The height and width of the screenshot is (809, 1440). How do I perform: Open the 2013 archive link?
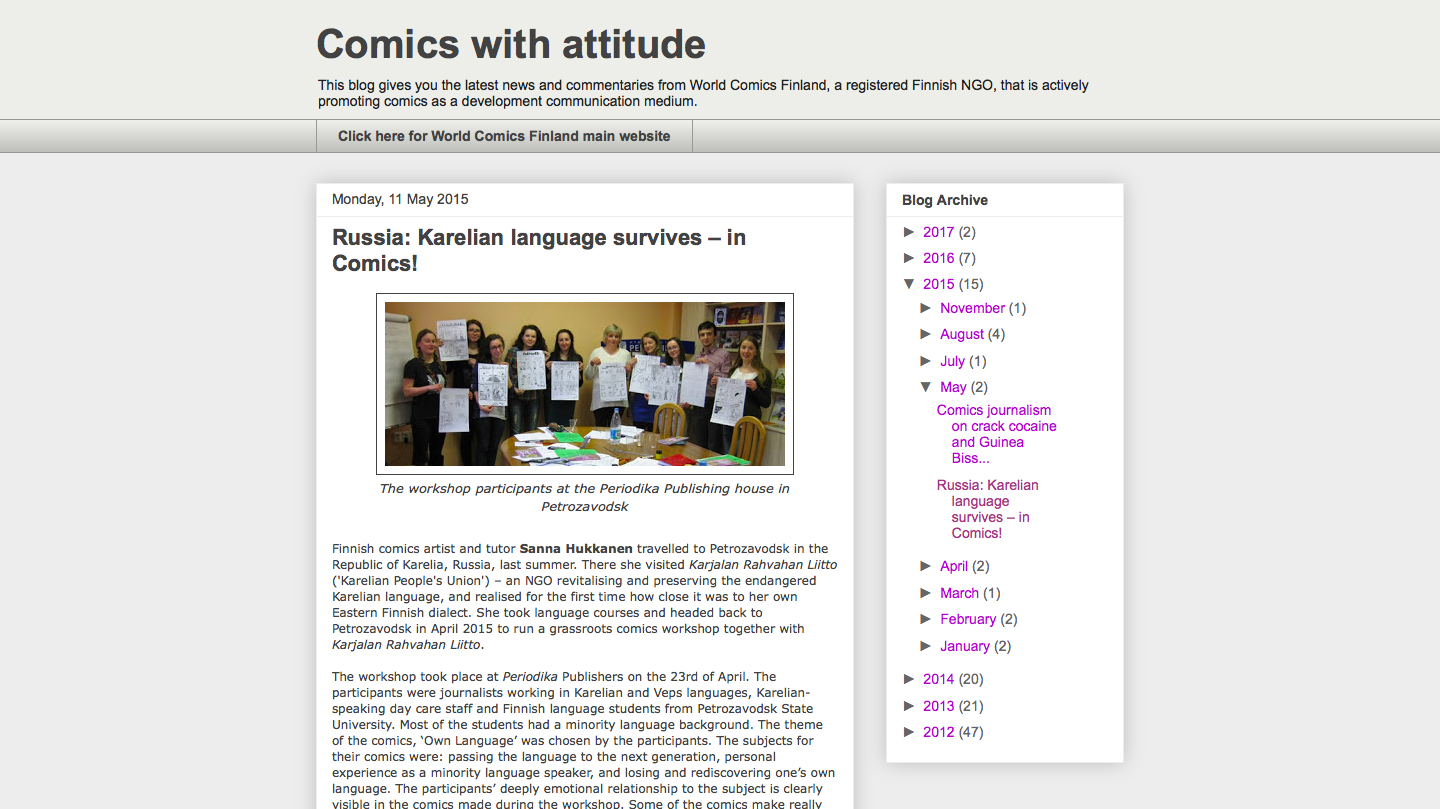939,706
